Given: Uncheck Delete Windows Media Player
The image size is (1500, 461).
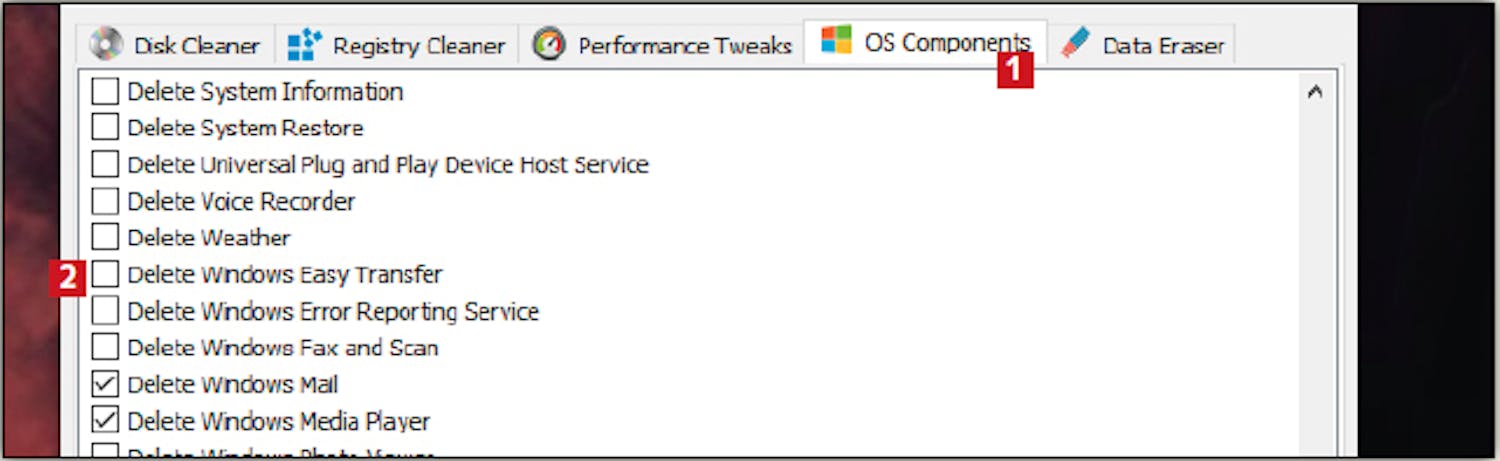Looking at the screenshot, I should click(x=105, y=420).
